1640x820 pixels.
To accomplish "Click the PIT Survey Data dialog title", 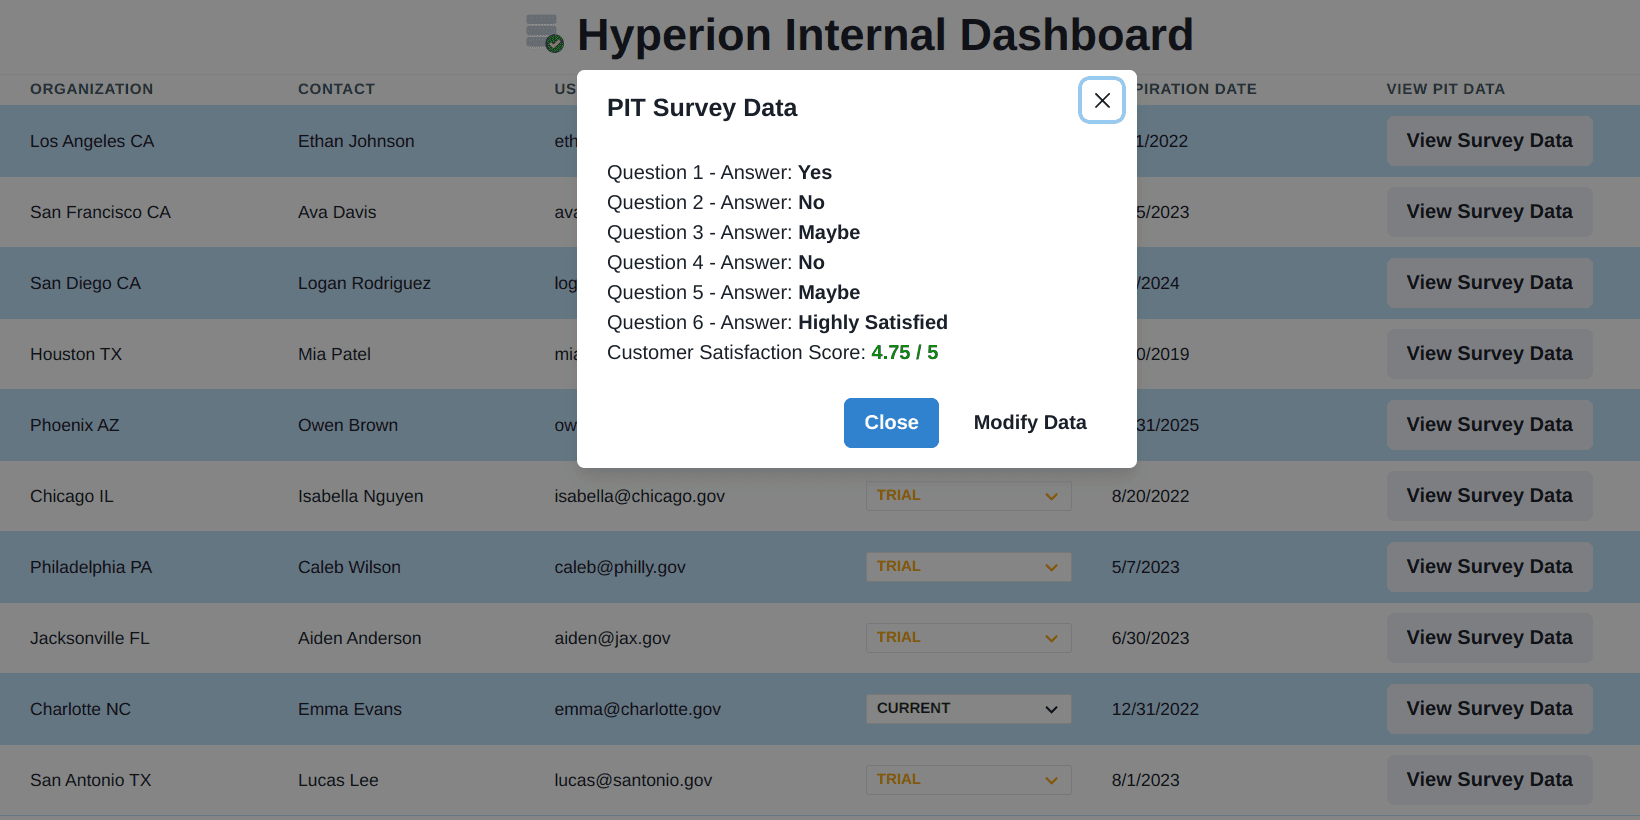I will click(x=702, y=108).
